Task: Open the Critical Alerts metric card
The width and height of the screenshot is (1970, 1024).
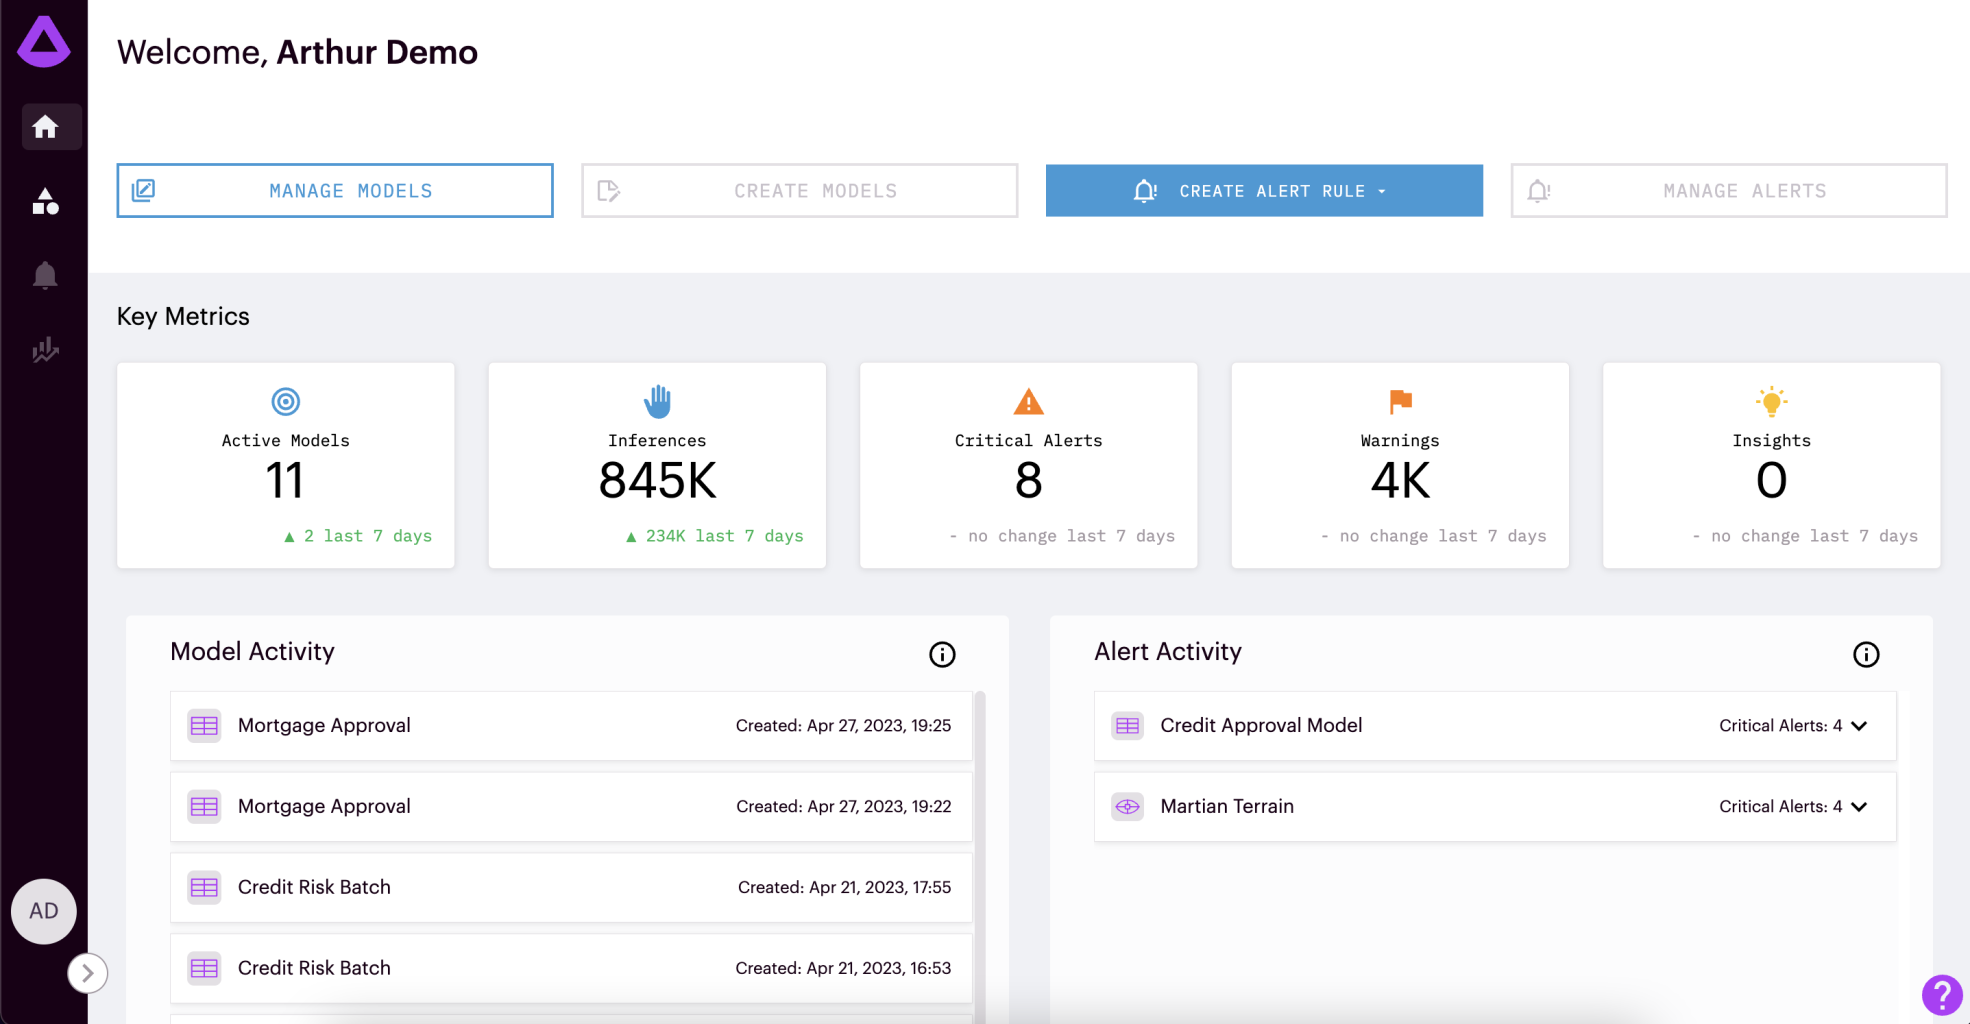Action: tap(1028, 465)
